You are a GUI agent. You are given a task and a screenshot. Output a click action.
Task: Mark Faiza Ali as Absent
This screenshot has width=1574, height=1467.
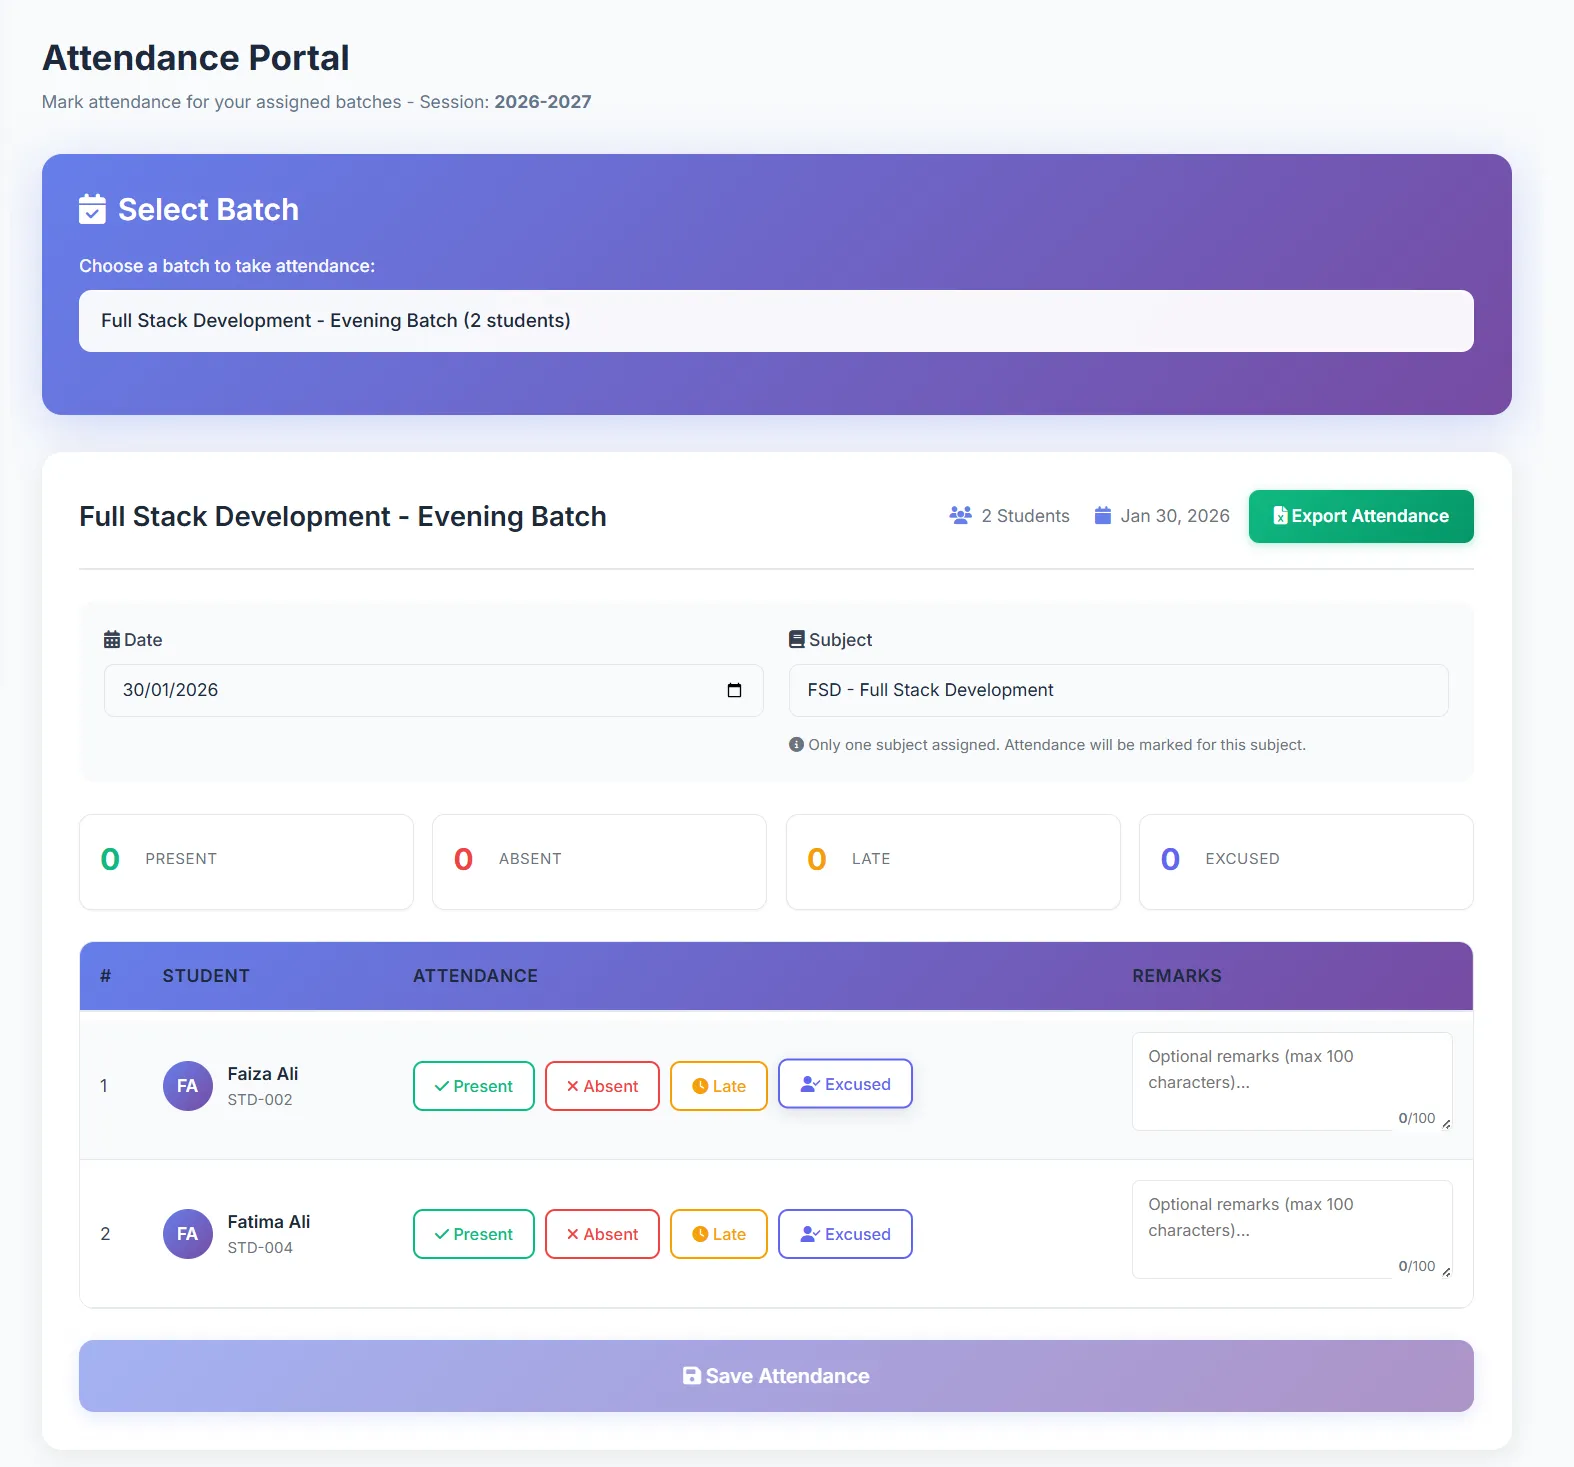click(602, 1086)
